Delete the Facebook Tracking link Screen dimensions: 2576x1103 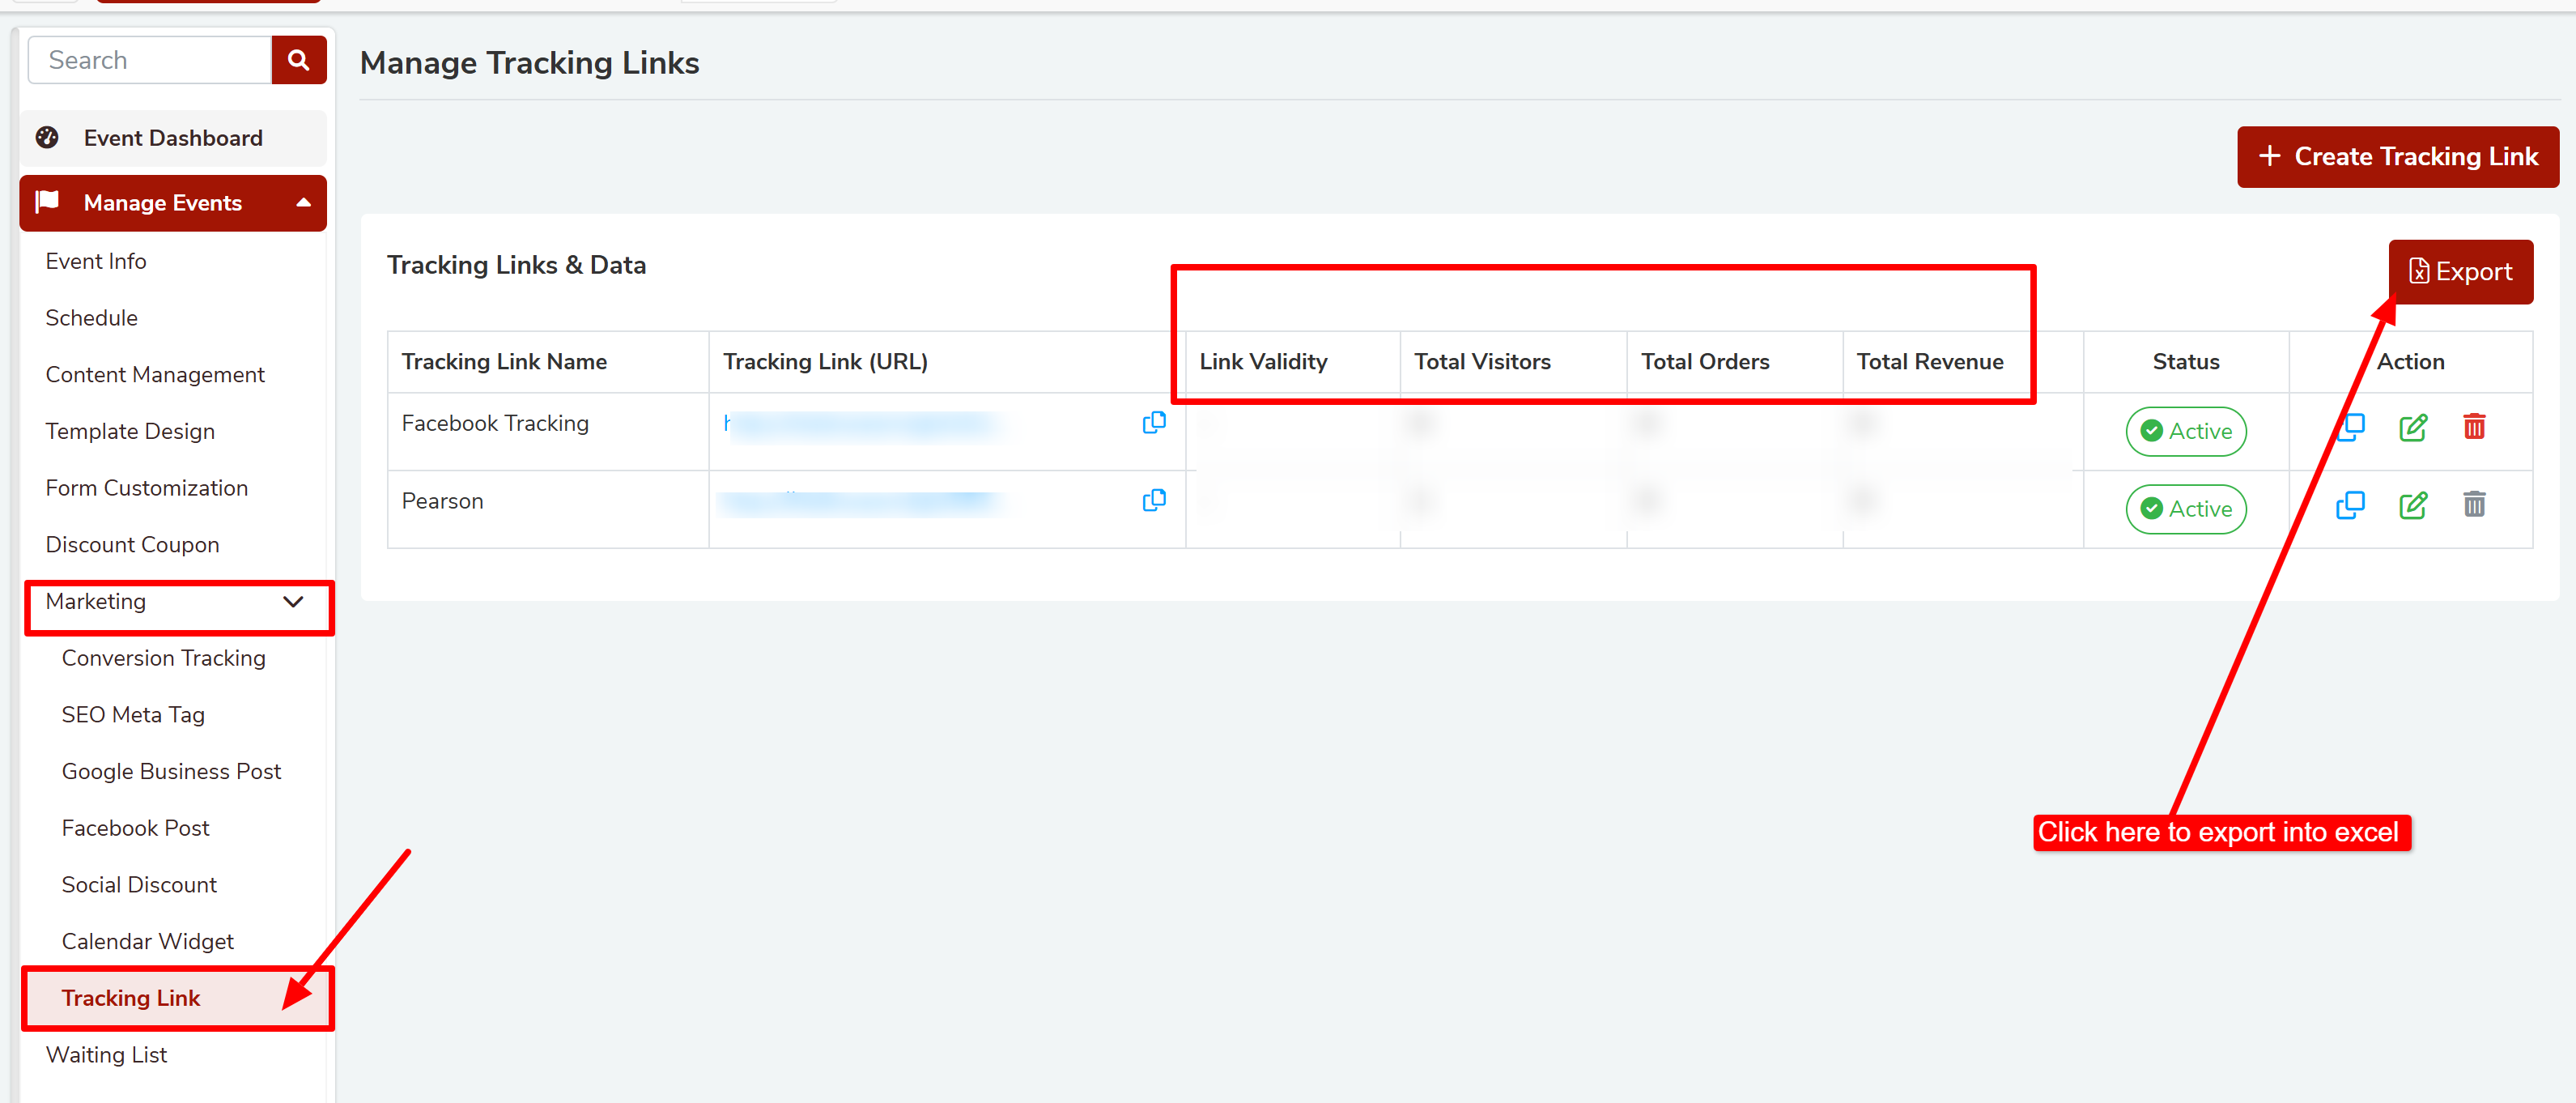[x=2473, y=427]
